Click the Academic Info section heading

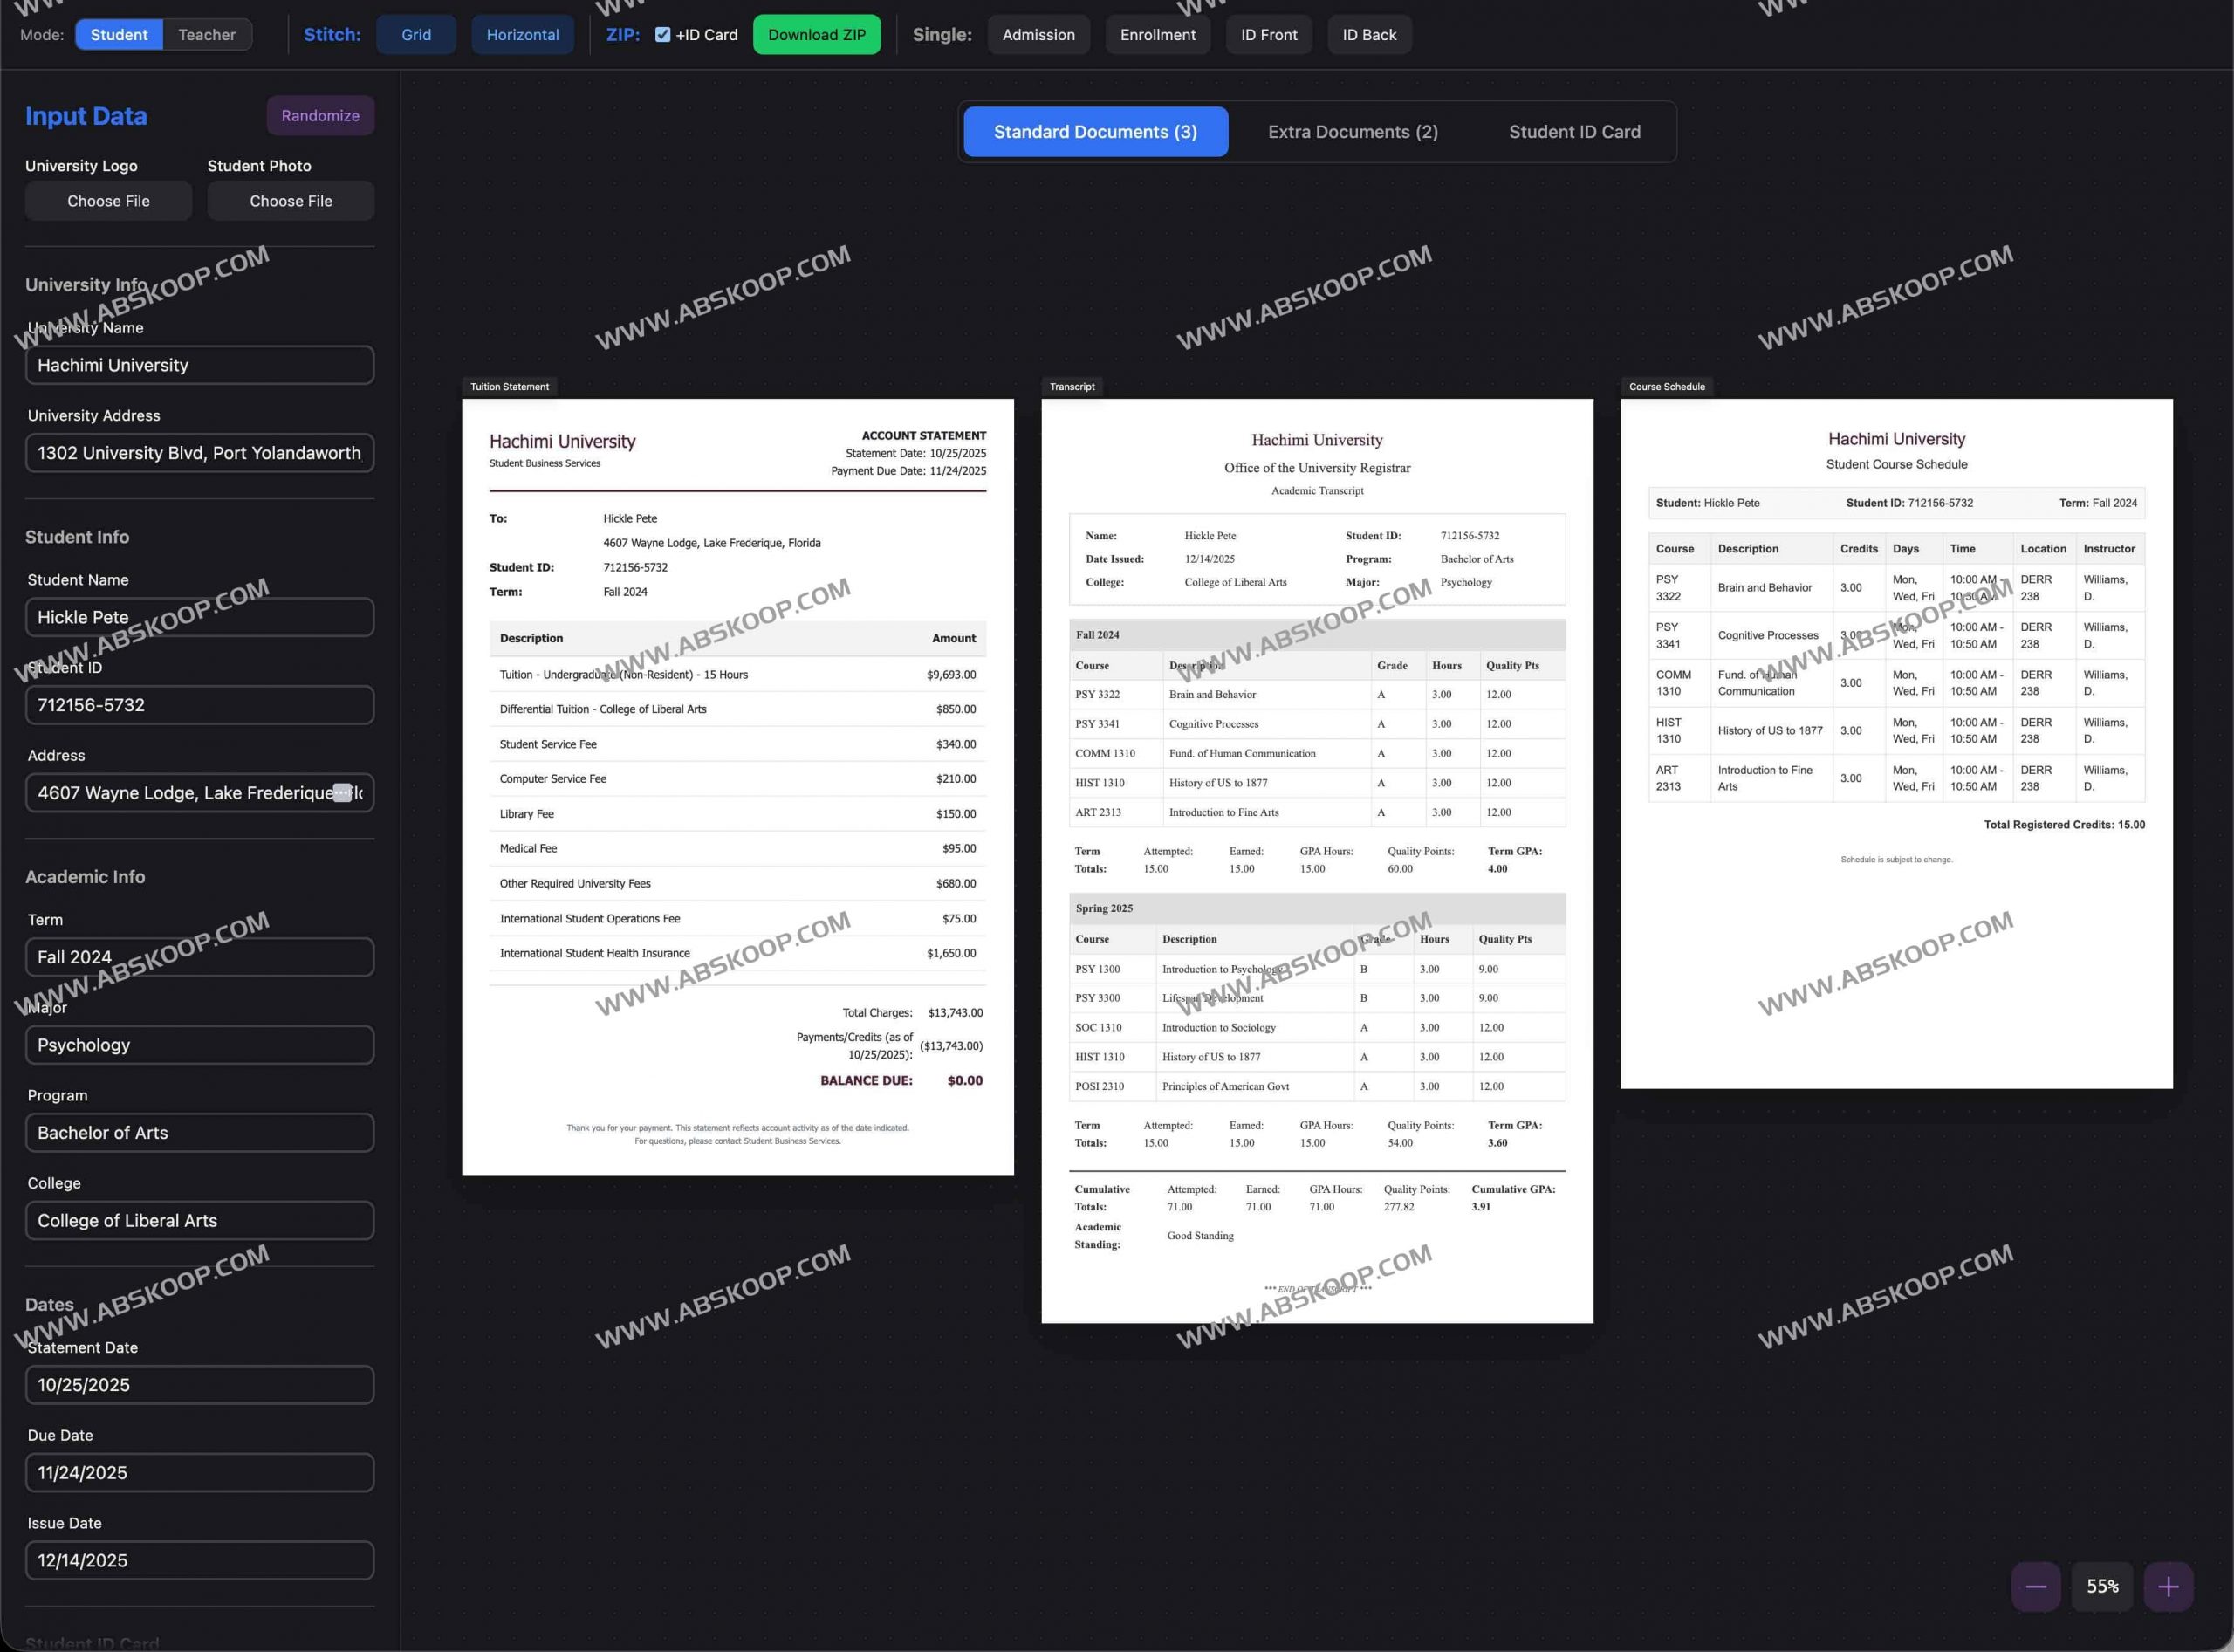(85, 877)
